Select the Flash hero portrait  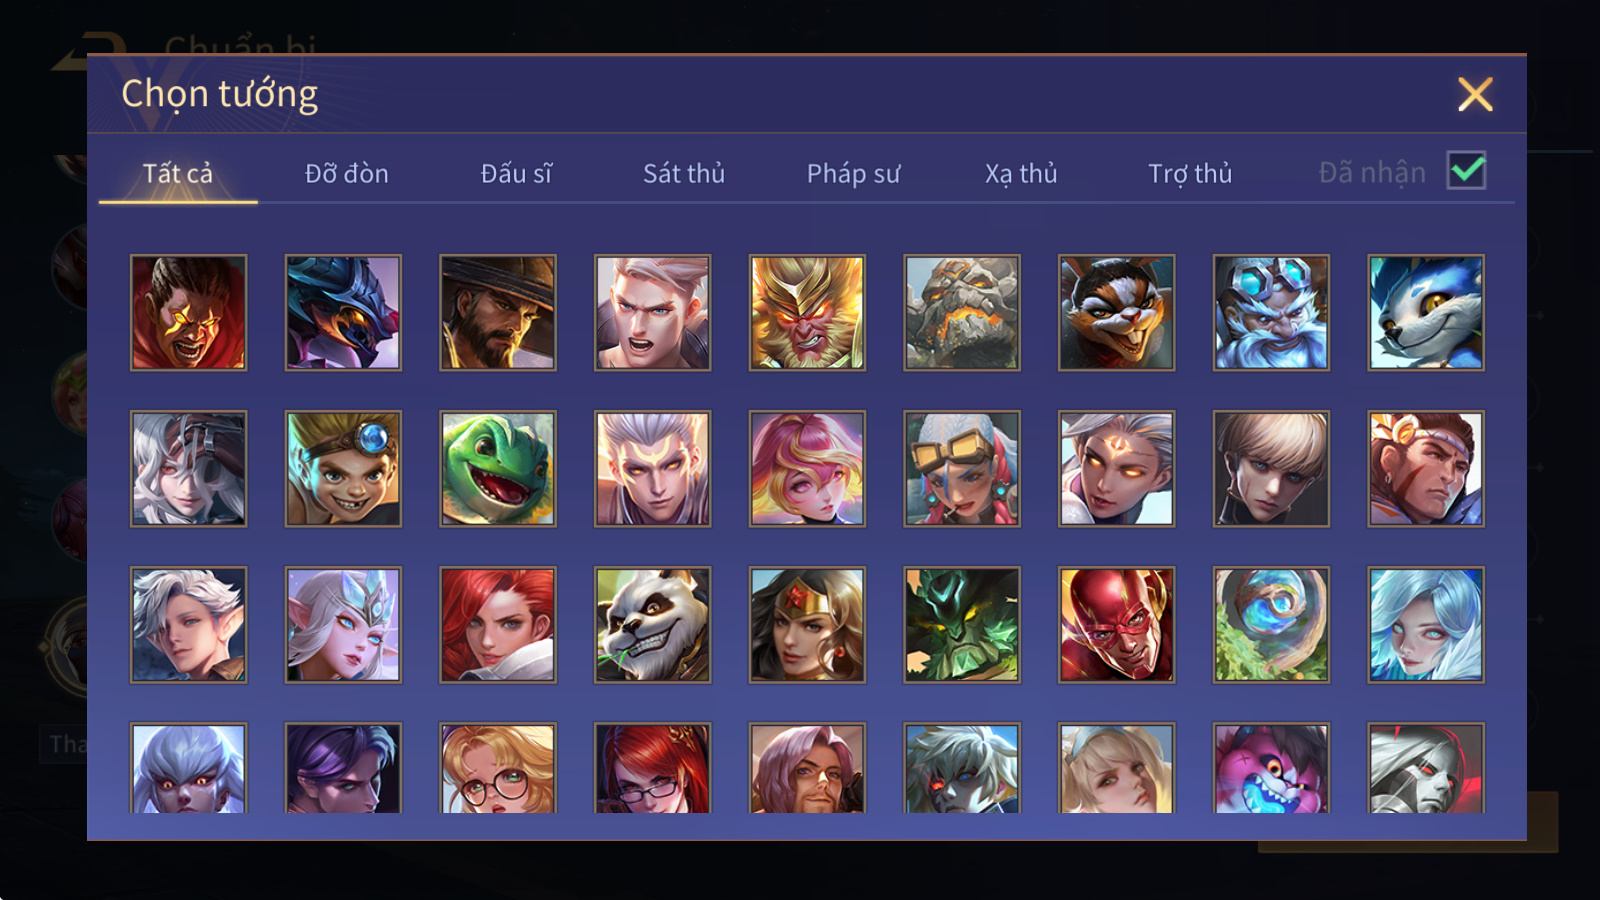click(x=1116, y=625)
